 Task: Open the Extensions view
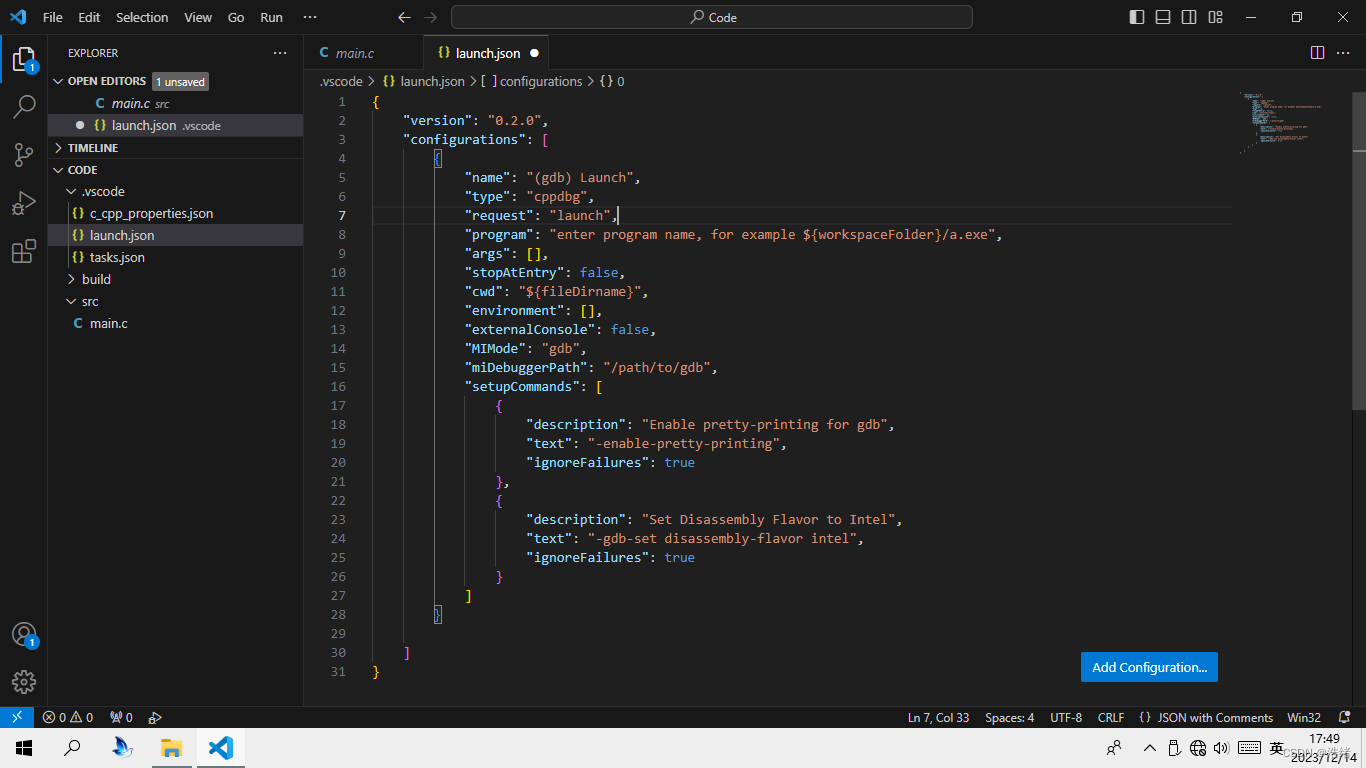[24, 252]
